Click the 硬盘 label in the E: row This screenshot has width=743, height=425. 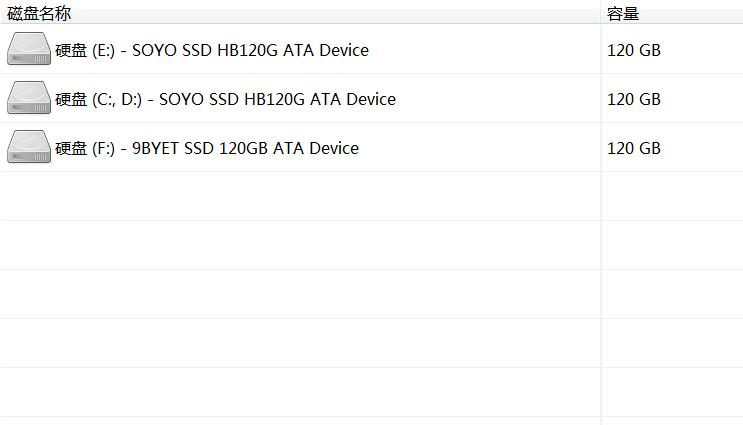pos(71,50)
